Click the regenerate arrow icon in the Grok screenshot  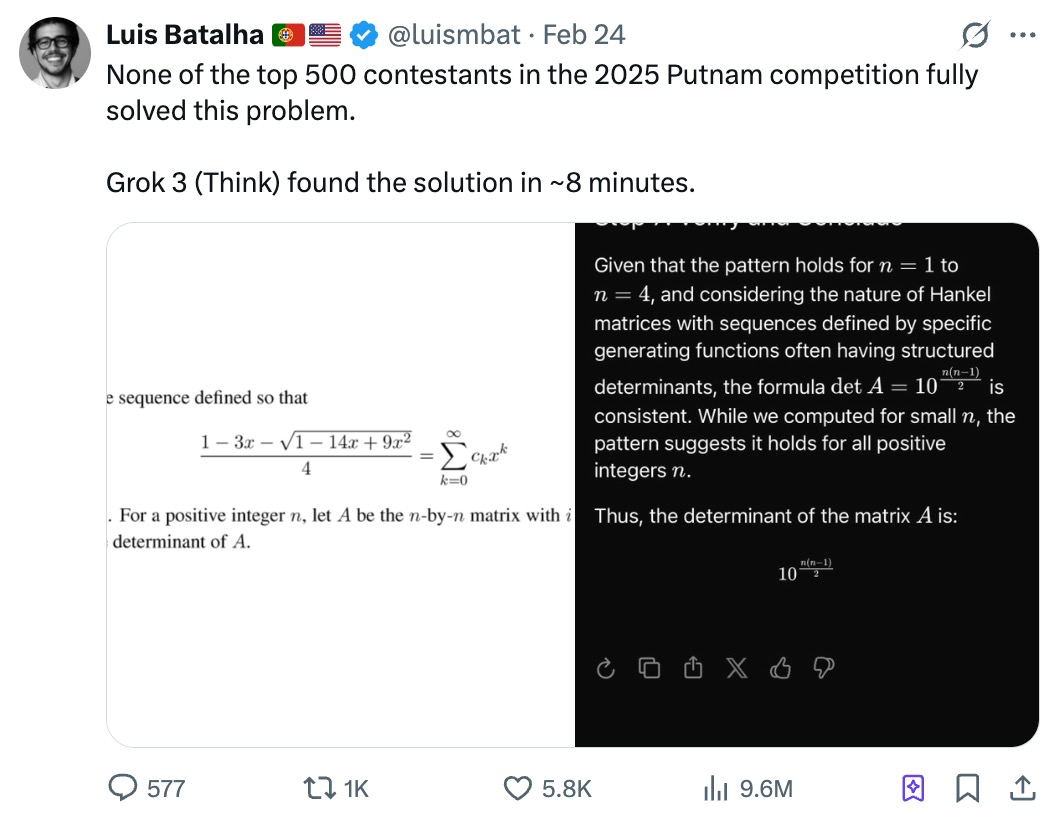pyautogui.click(x=606, y=669)
